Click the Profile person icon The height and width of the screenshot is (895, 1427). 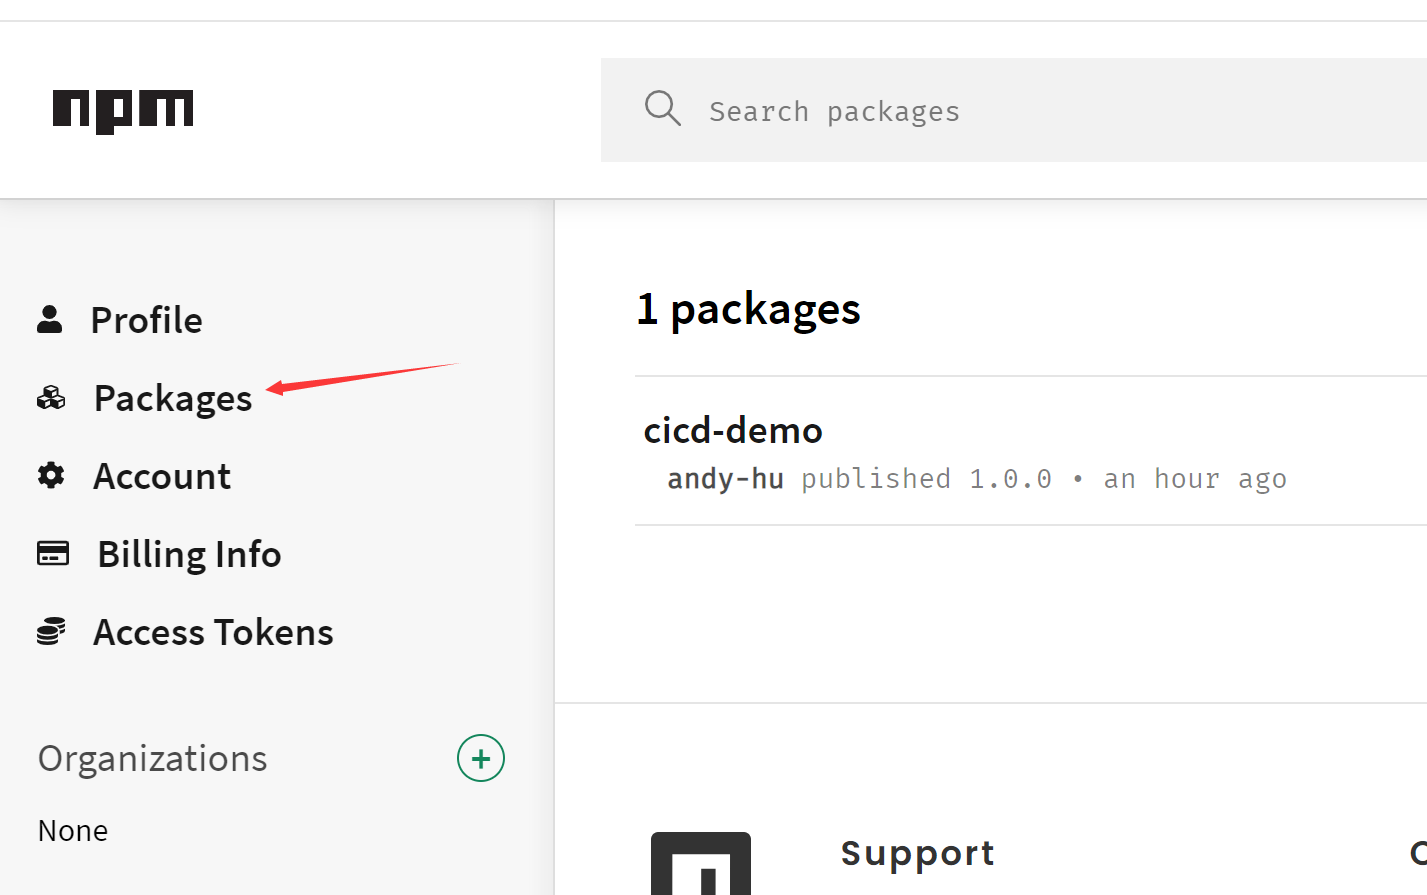(x=49, y=319)
